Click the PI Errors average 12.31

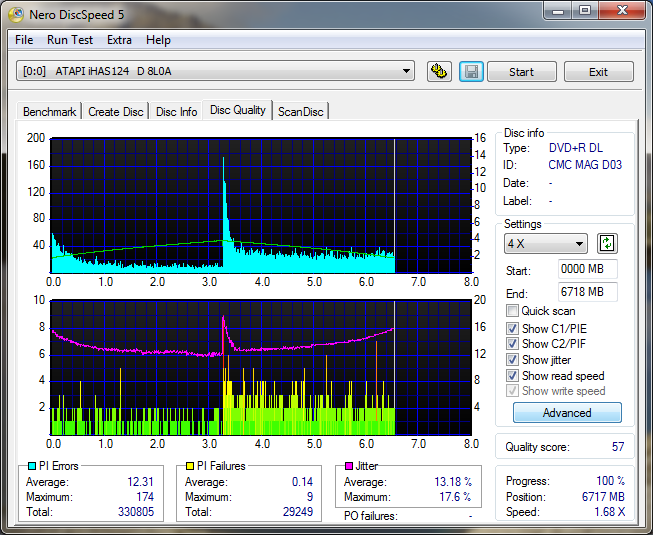140,482
